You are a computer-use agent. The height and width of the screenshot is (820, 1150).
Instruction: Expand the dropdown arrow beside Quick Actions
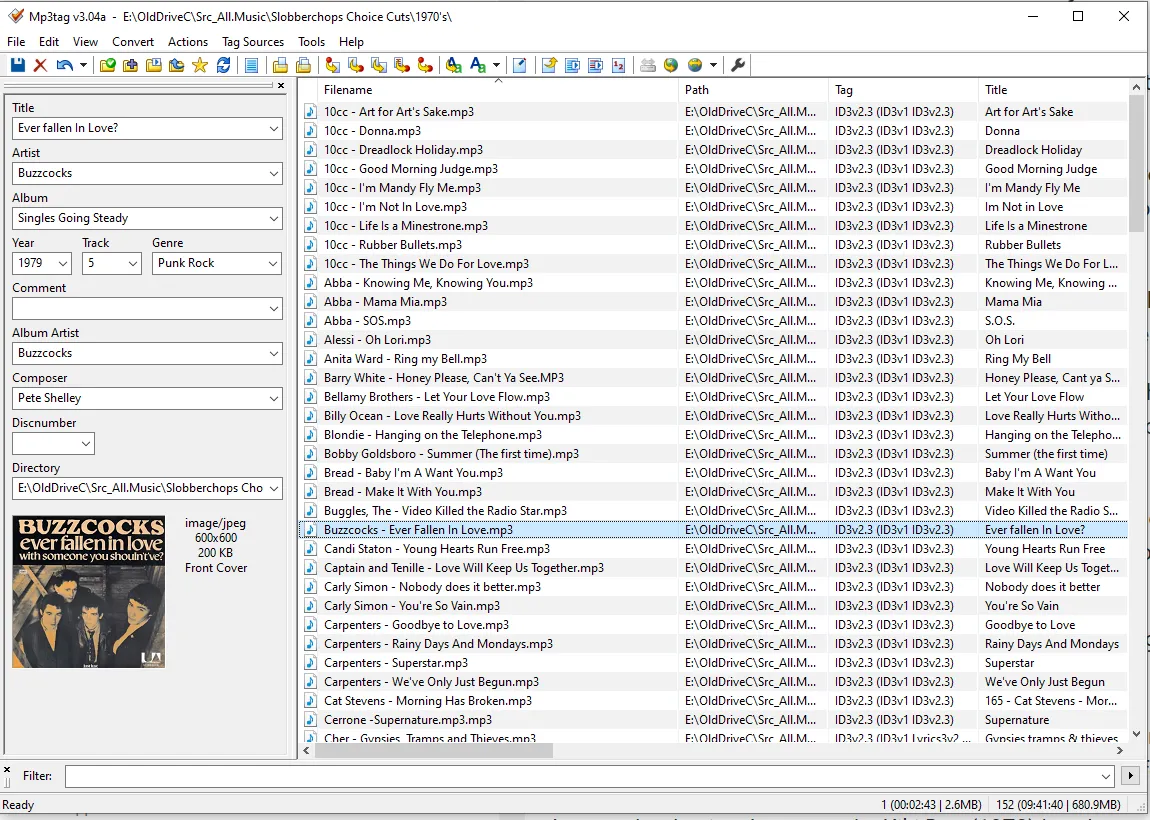click(497, 65)
